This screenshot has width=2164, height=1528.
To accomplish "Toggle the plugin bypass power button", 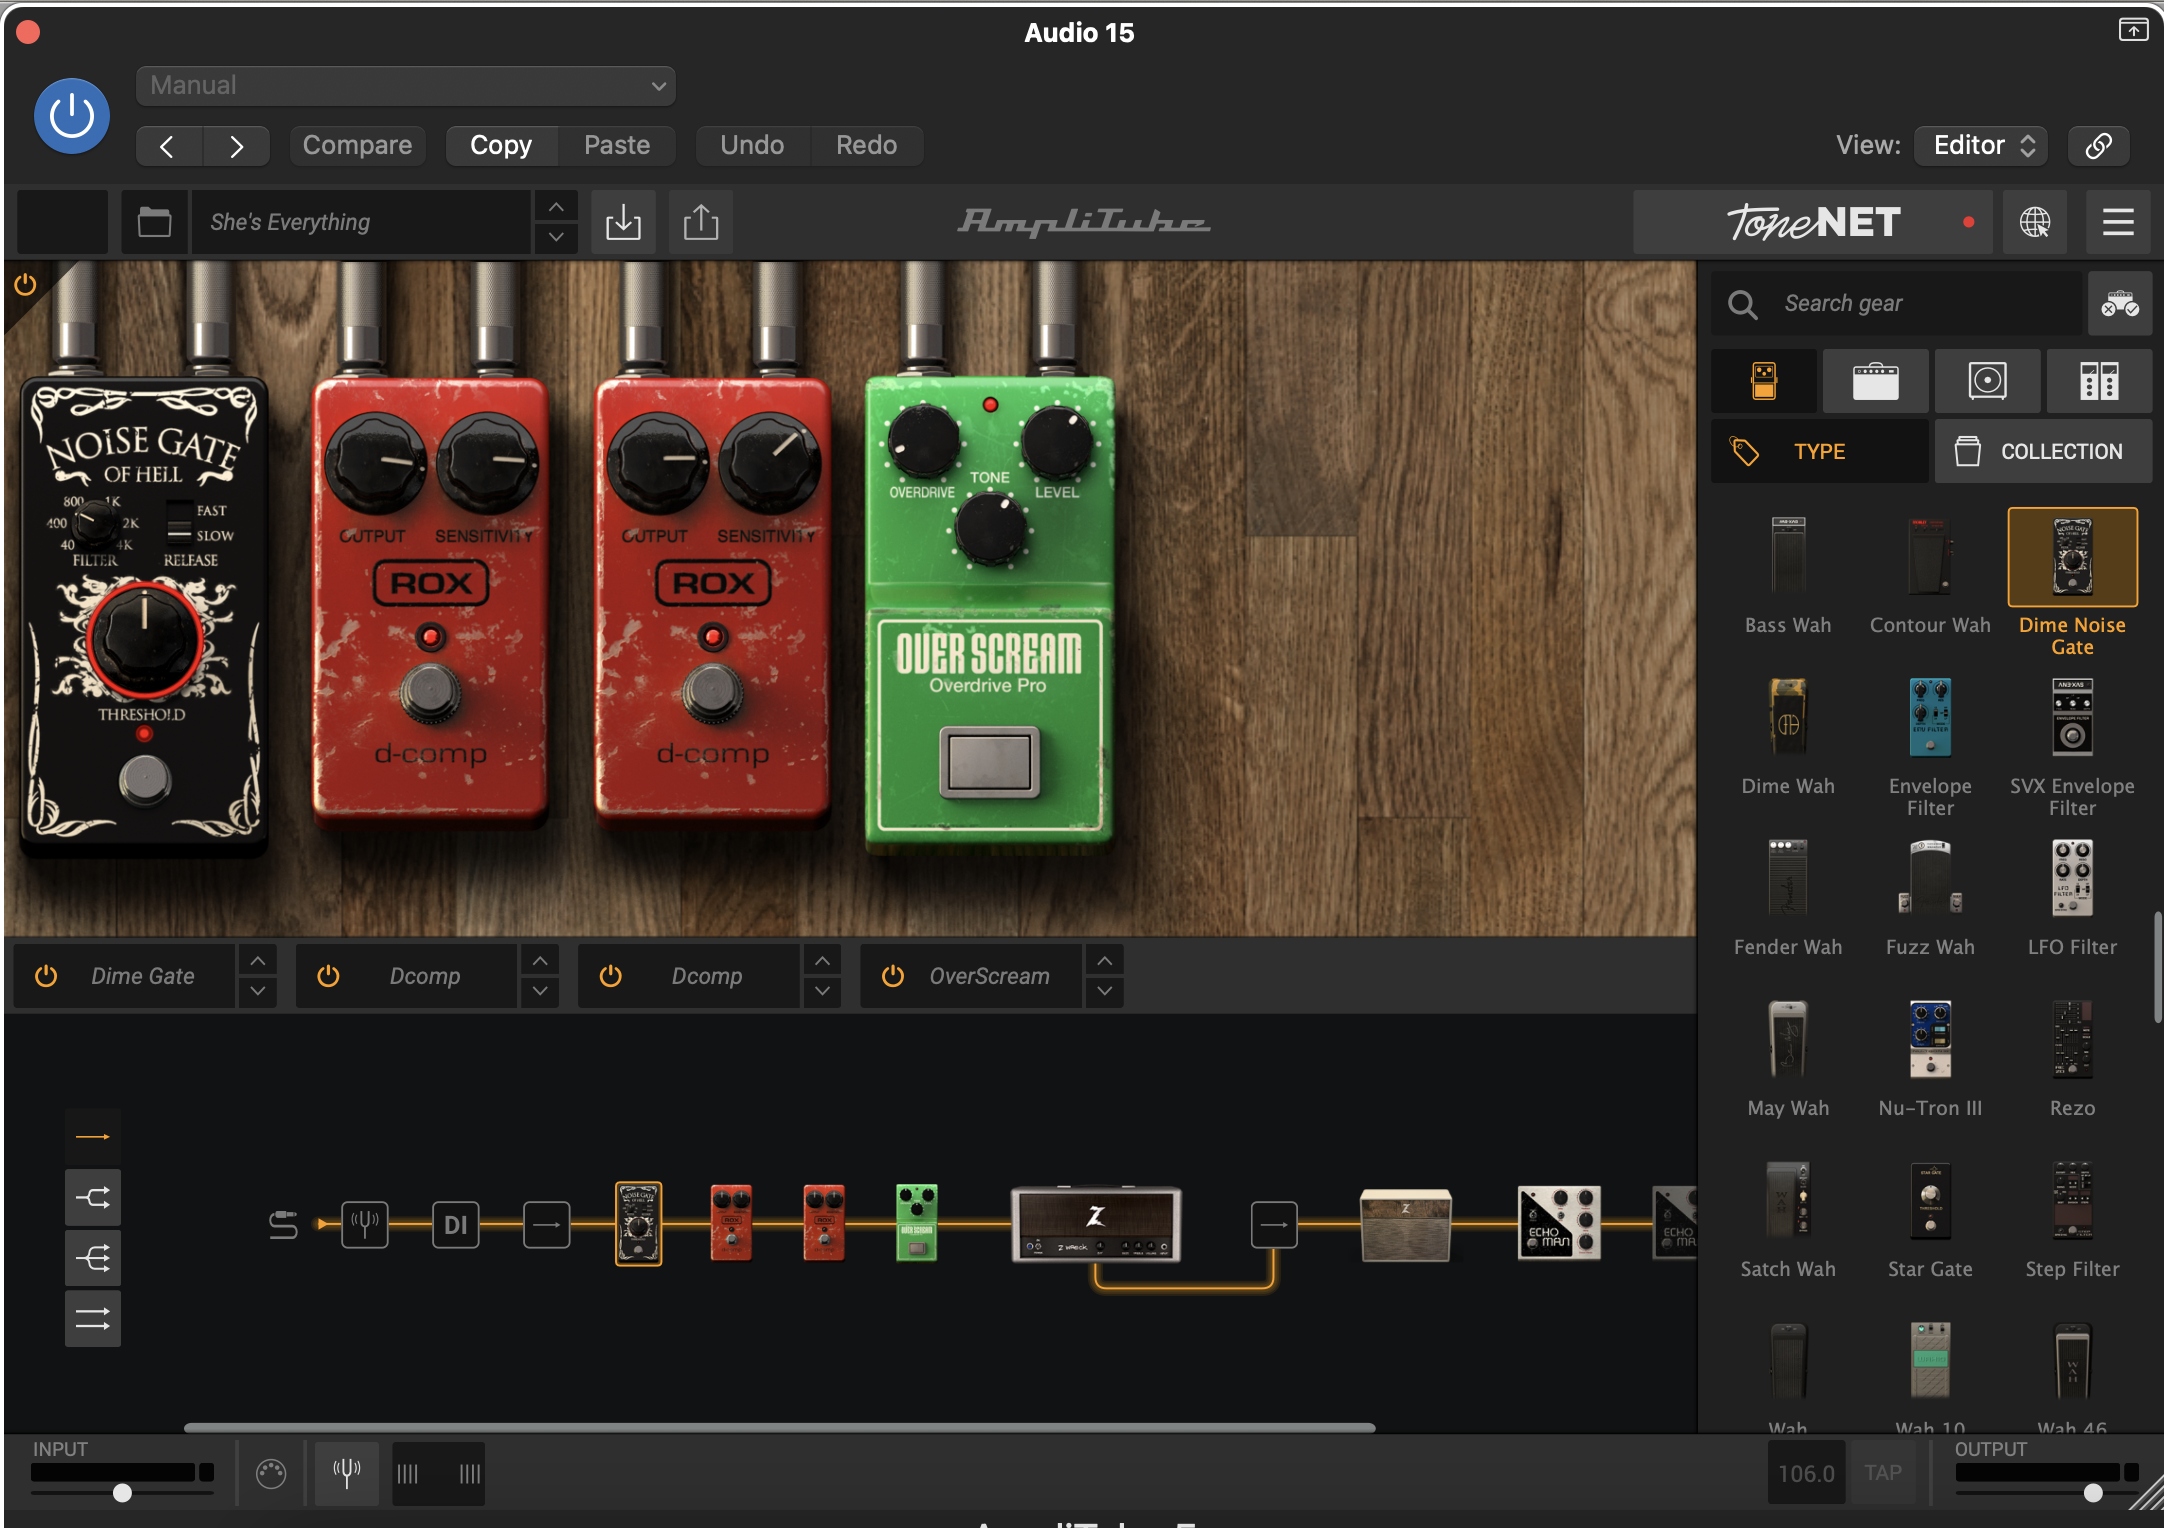I will point(72,116).
